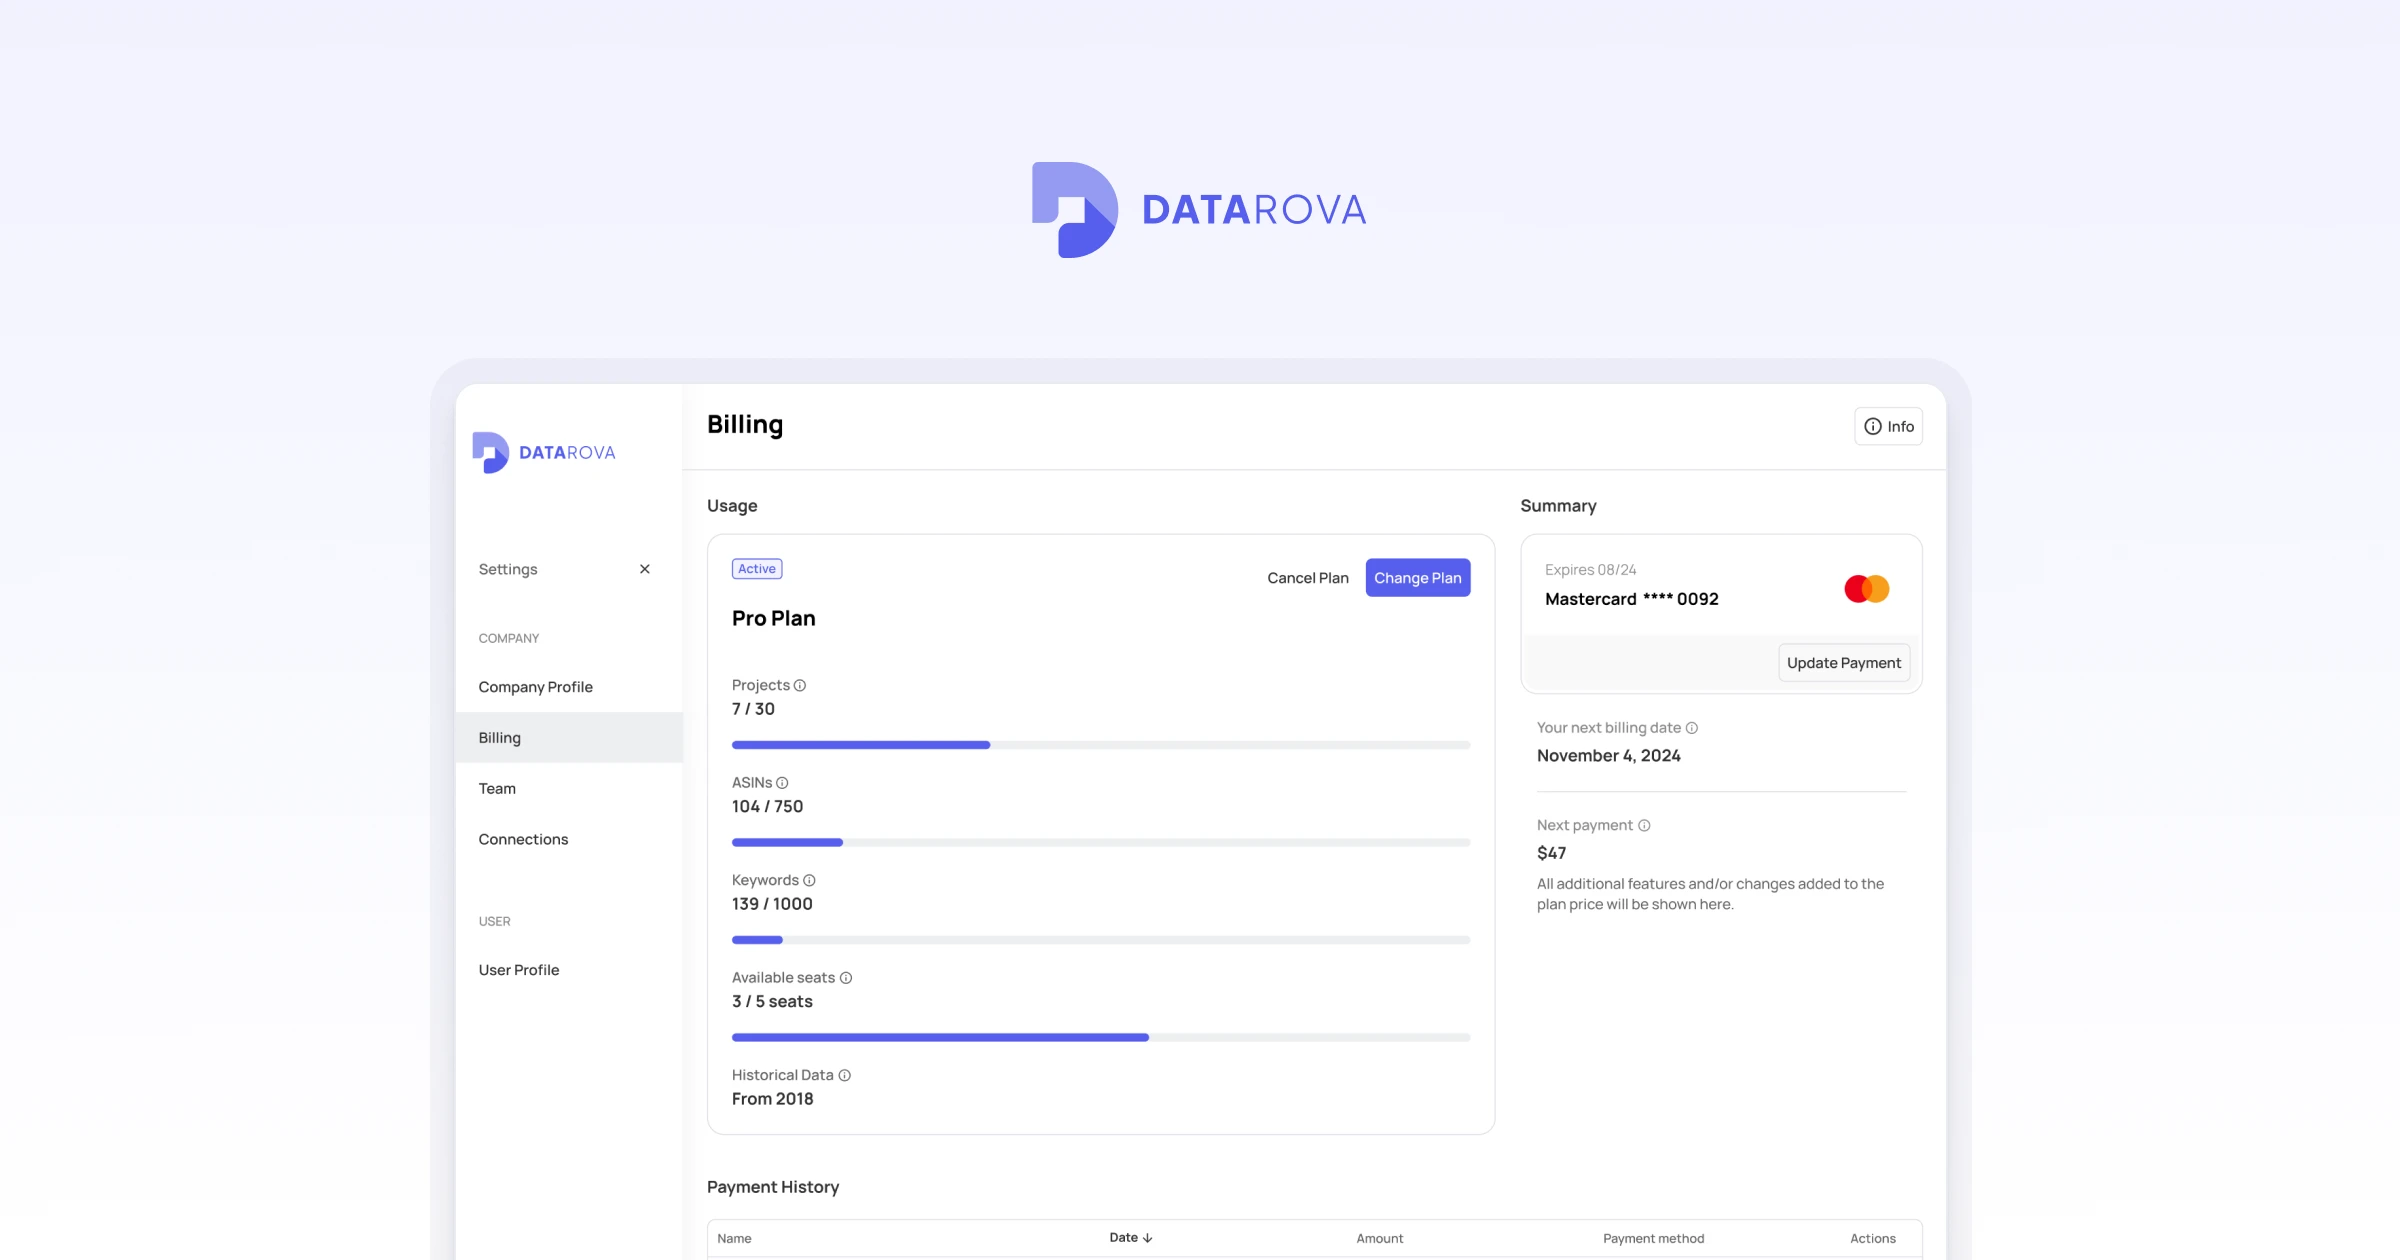Click the Historical Data info icon
Image resolution: width=2400 pixels, height=1260 pixels.
(x=843, y=1074)
